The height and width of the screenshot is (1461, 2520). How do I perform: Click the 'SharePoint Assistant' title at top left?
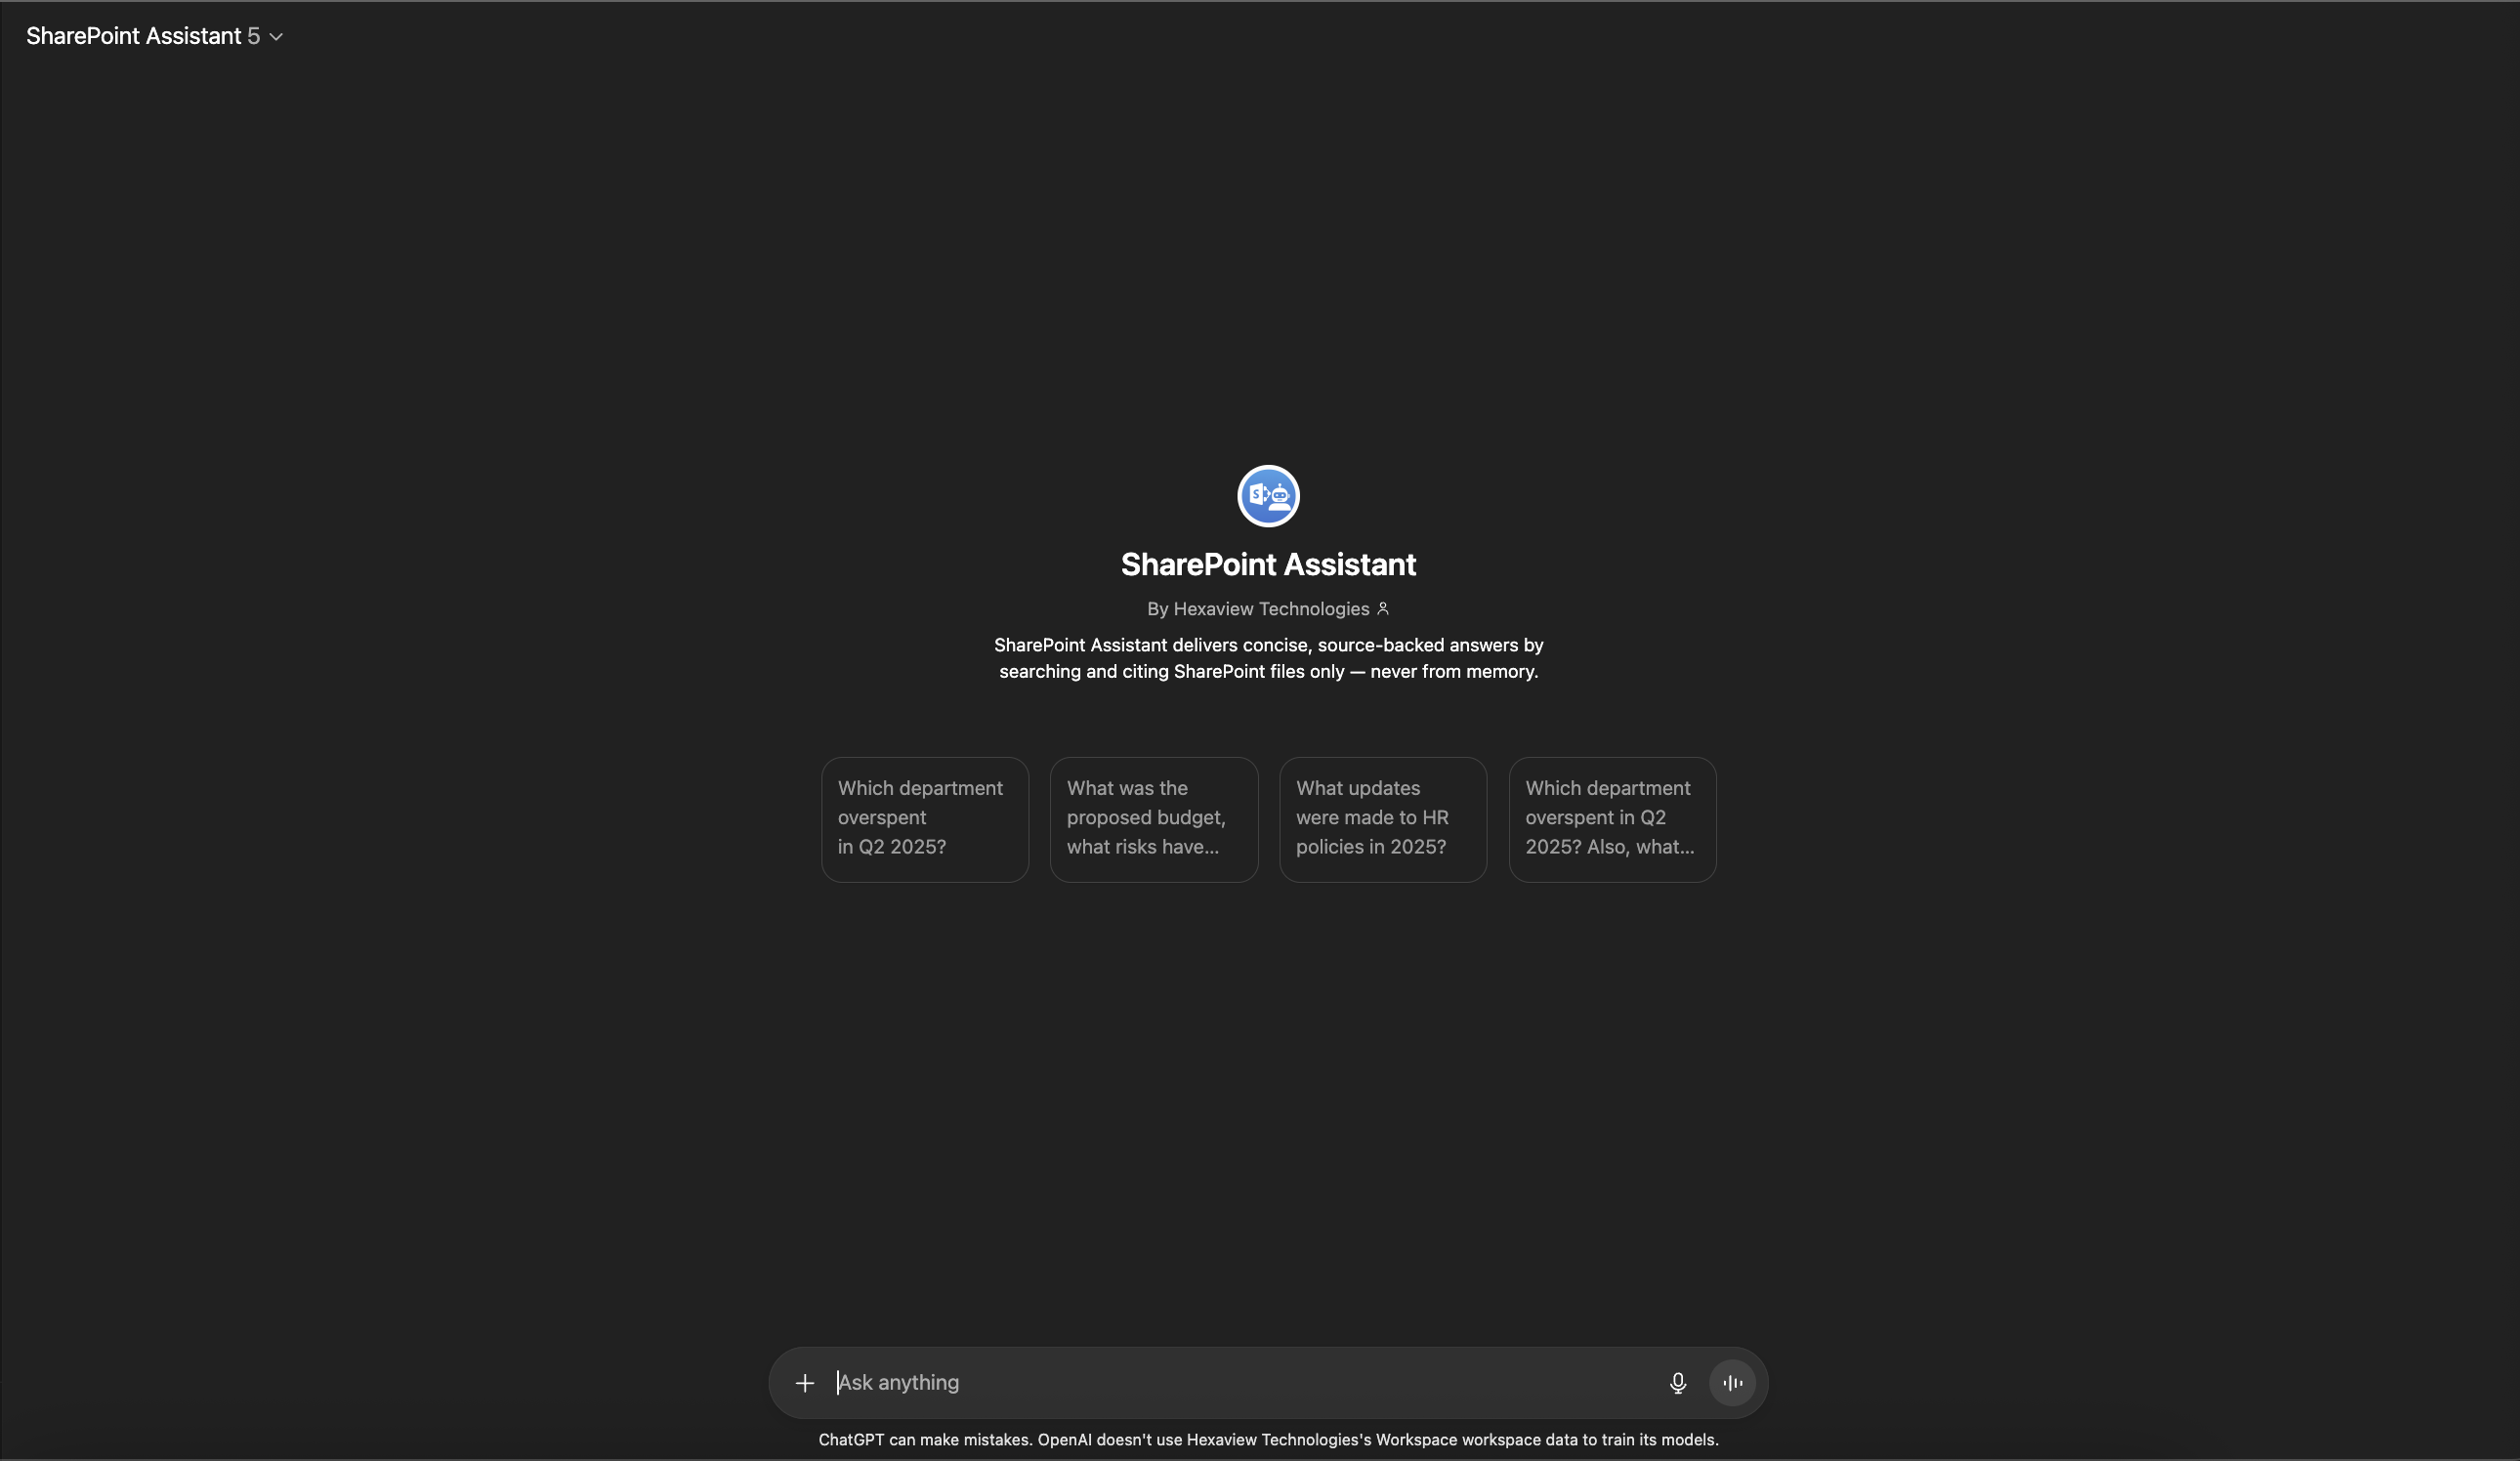click(133, 36)
